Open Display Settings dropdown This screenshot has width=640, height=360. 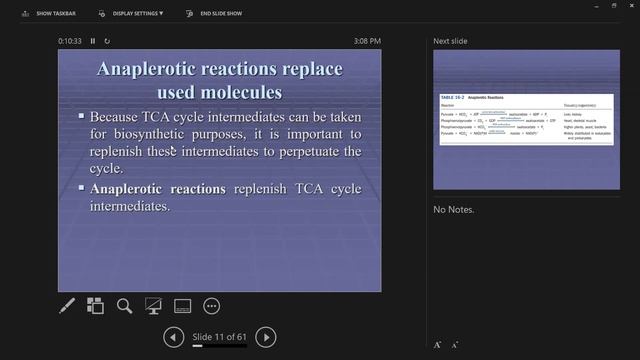point(138,13)
